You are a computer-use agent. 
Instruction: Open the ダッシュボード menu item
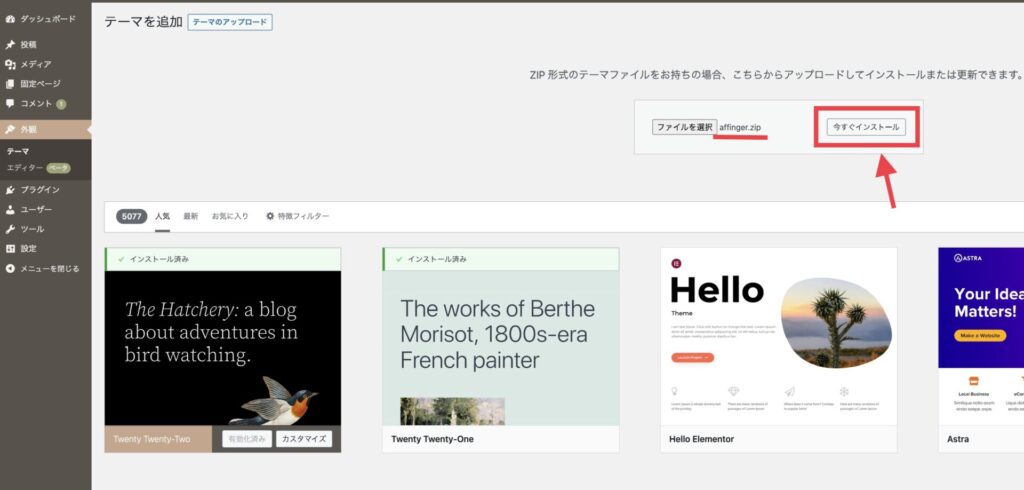click(46, 20)
